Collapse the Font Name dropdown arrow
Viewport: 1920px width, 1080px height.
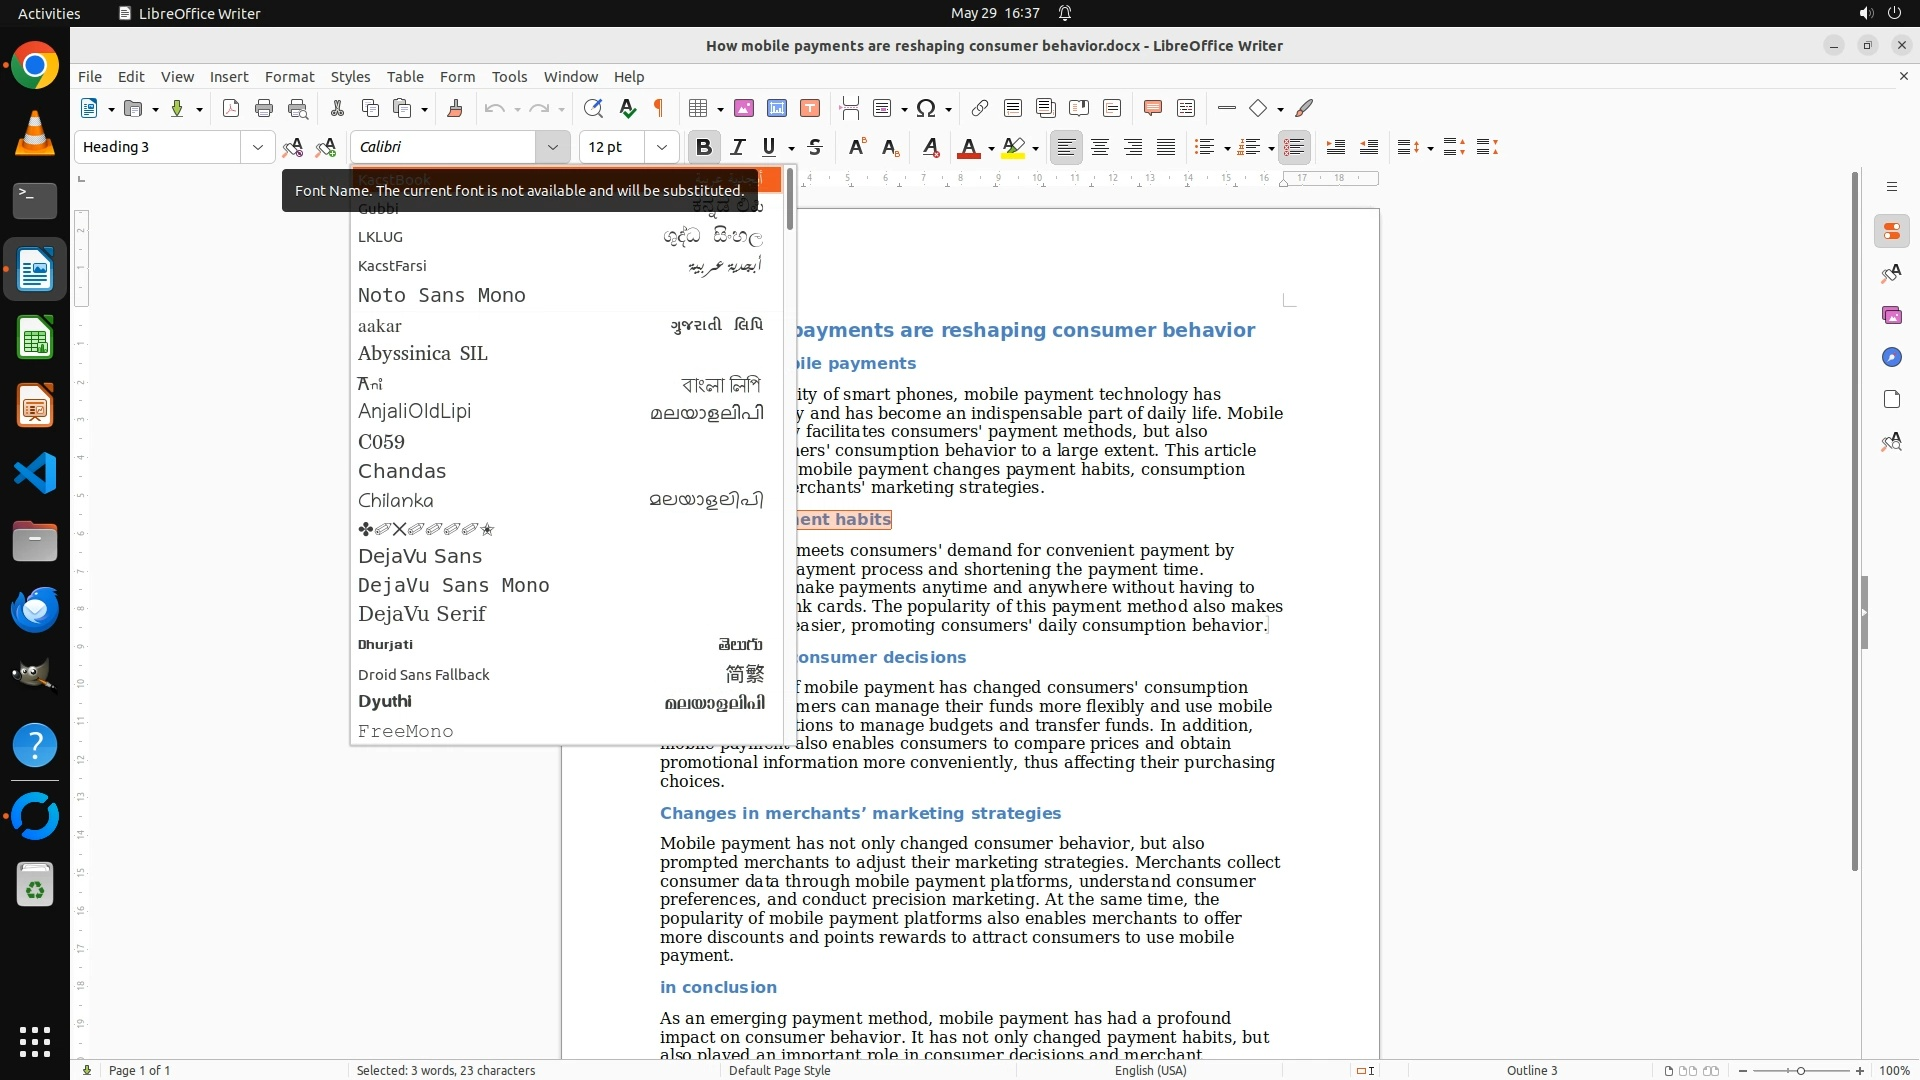coord(552,148)
